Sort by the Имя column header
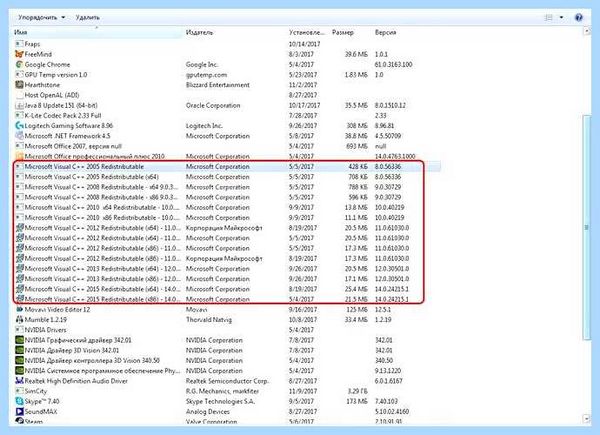The height and width of the screenshot is (435, 600). coord(98,33)
